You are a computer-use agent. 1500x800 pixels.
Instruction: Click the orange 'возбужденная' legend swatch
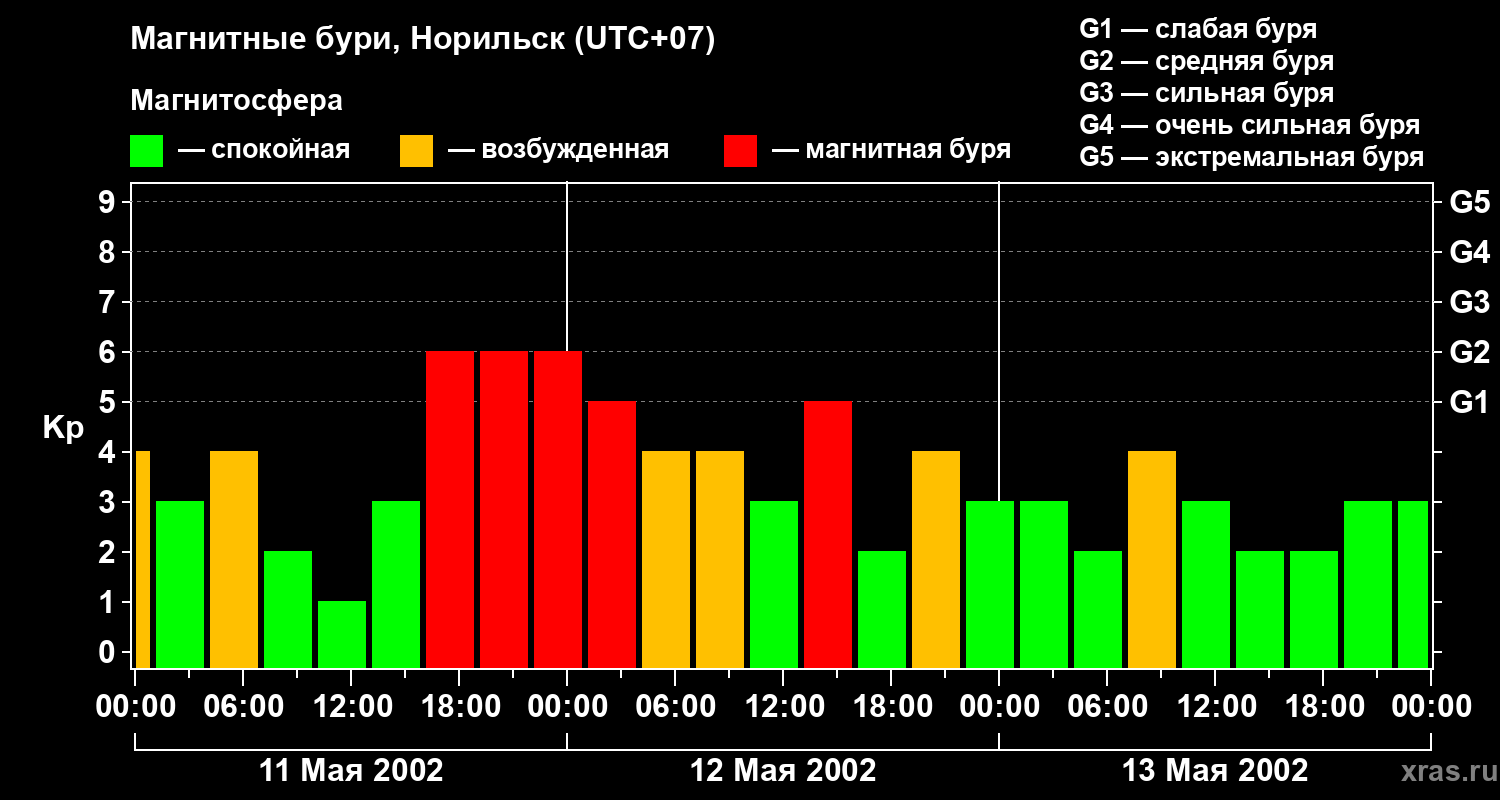(417, 151)
